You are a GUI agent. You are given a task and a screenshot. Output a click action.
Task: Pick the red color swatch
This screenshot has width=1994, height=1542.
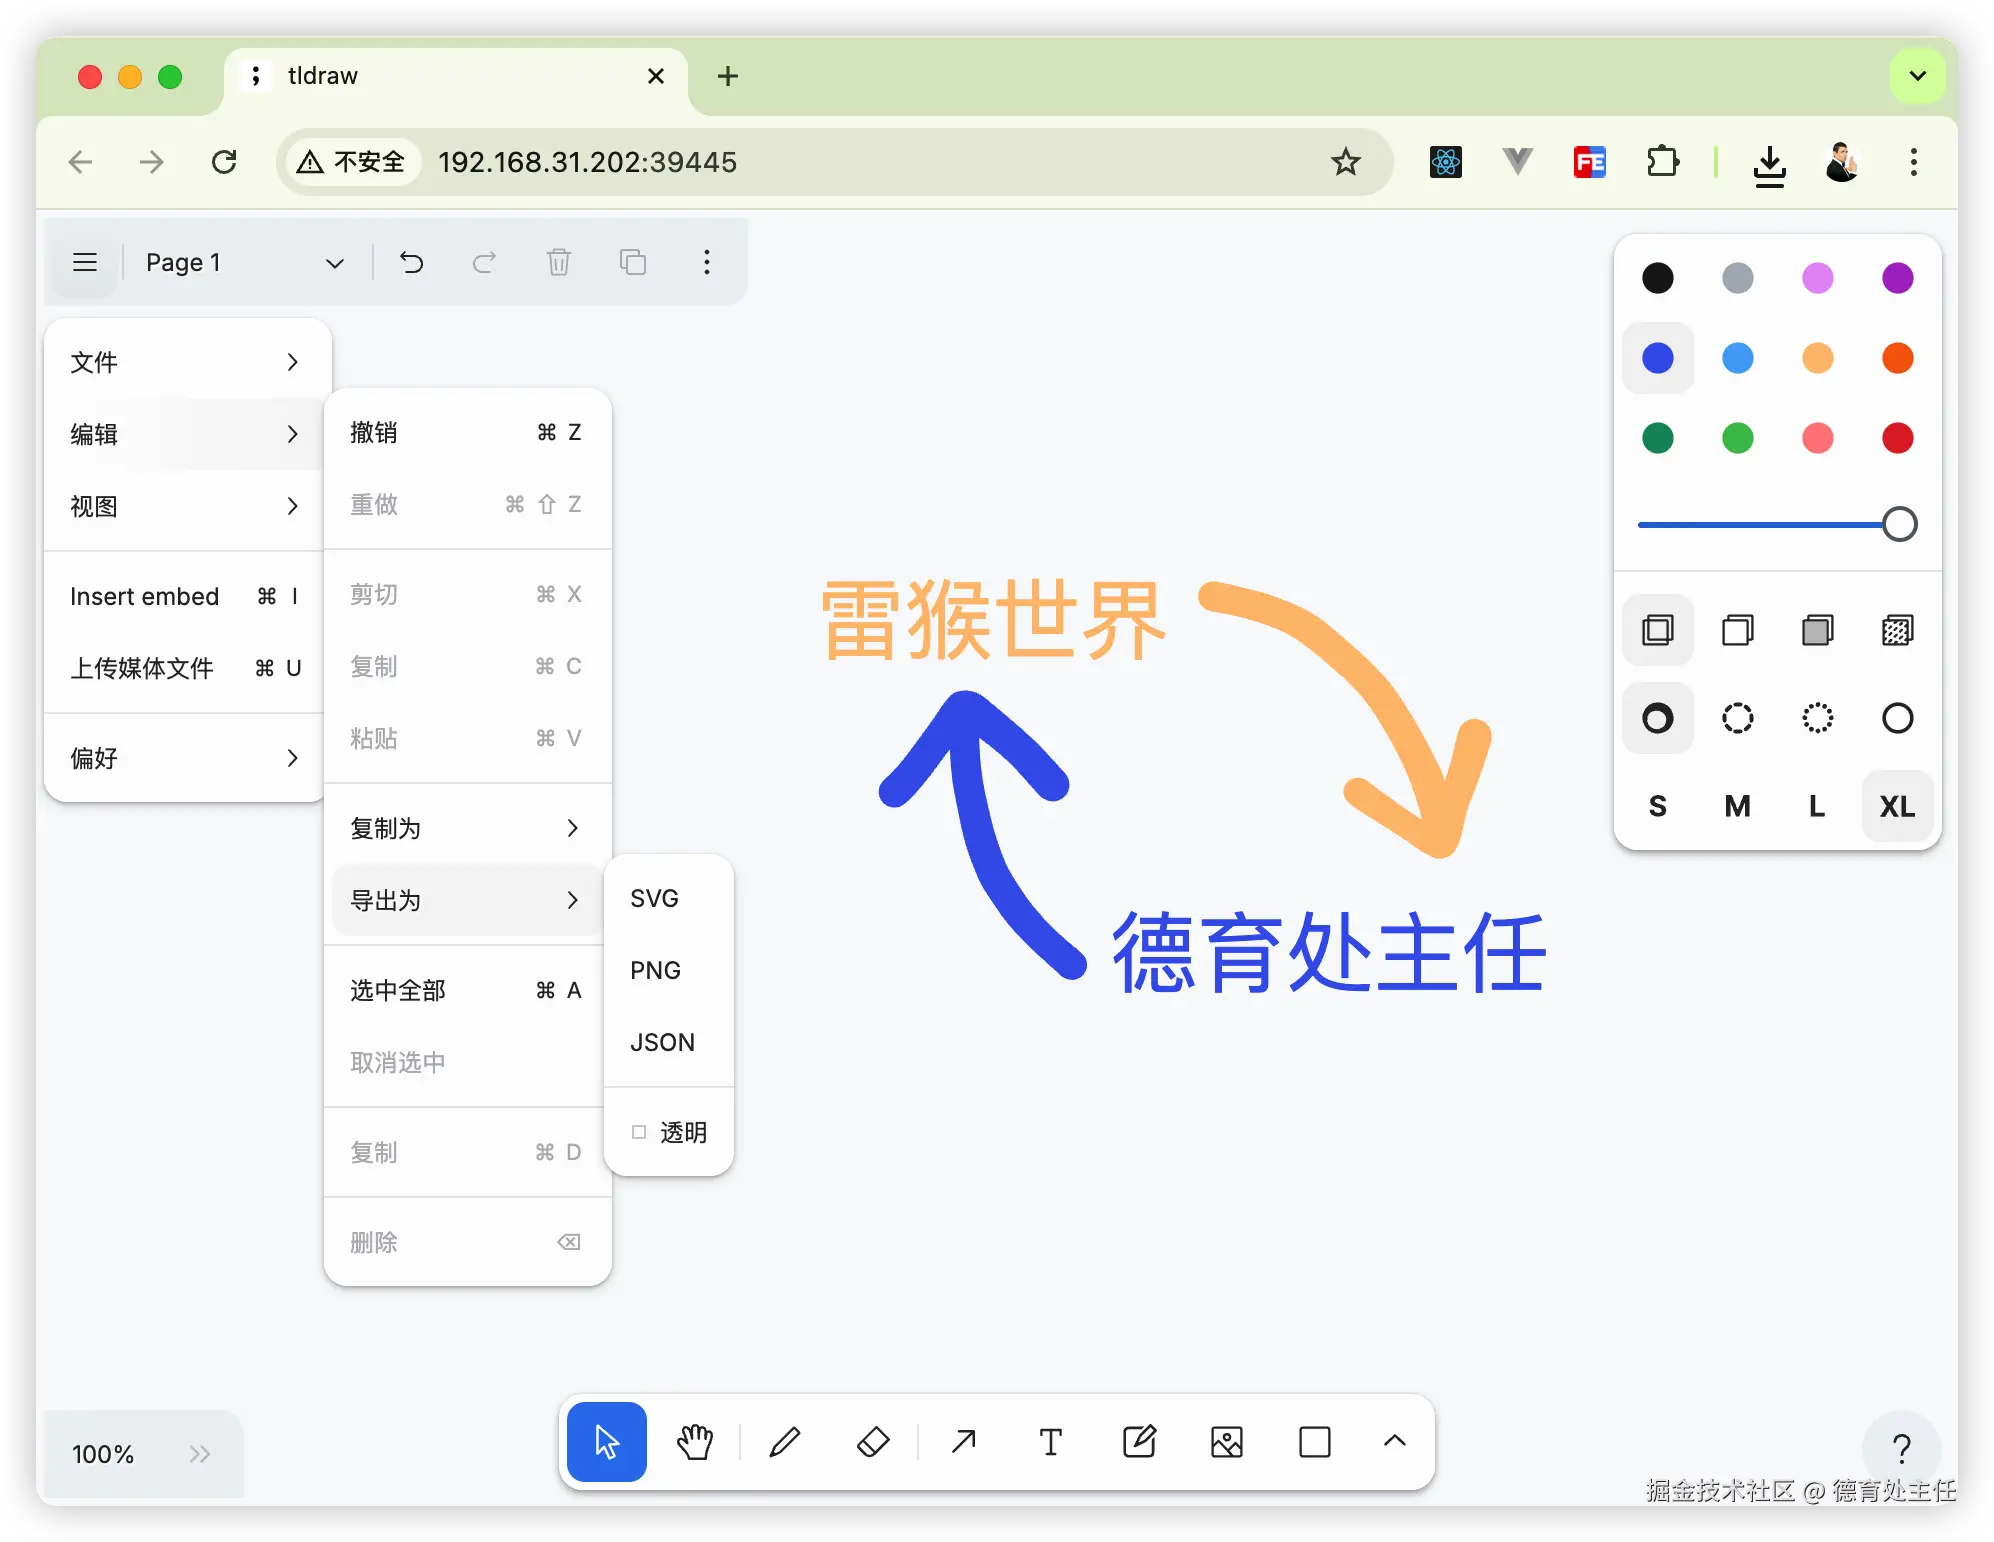[1897, 438]
